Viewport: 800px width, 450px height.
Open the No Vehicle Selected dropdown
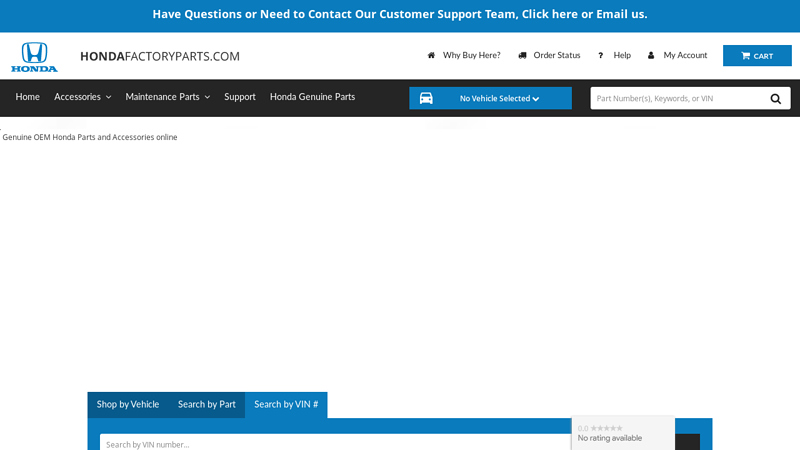click(x=490, y=98)
